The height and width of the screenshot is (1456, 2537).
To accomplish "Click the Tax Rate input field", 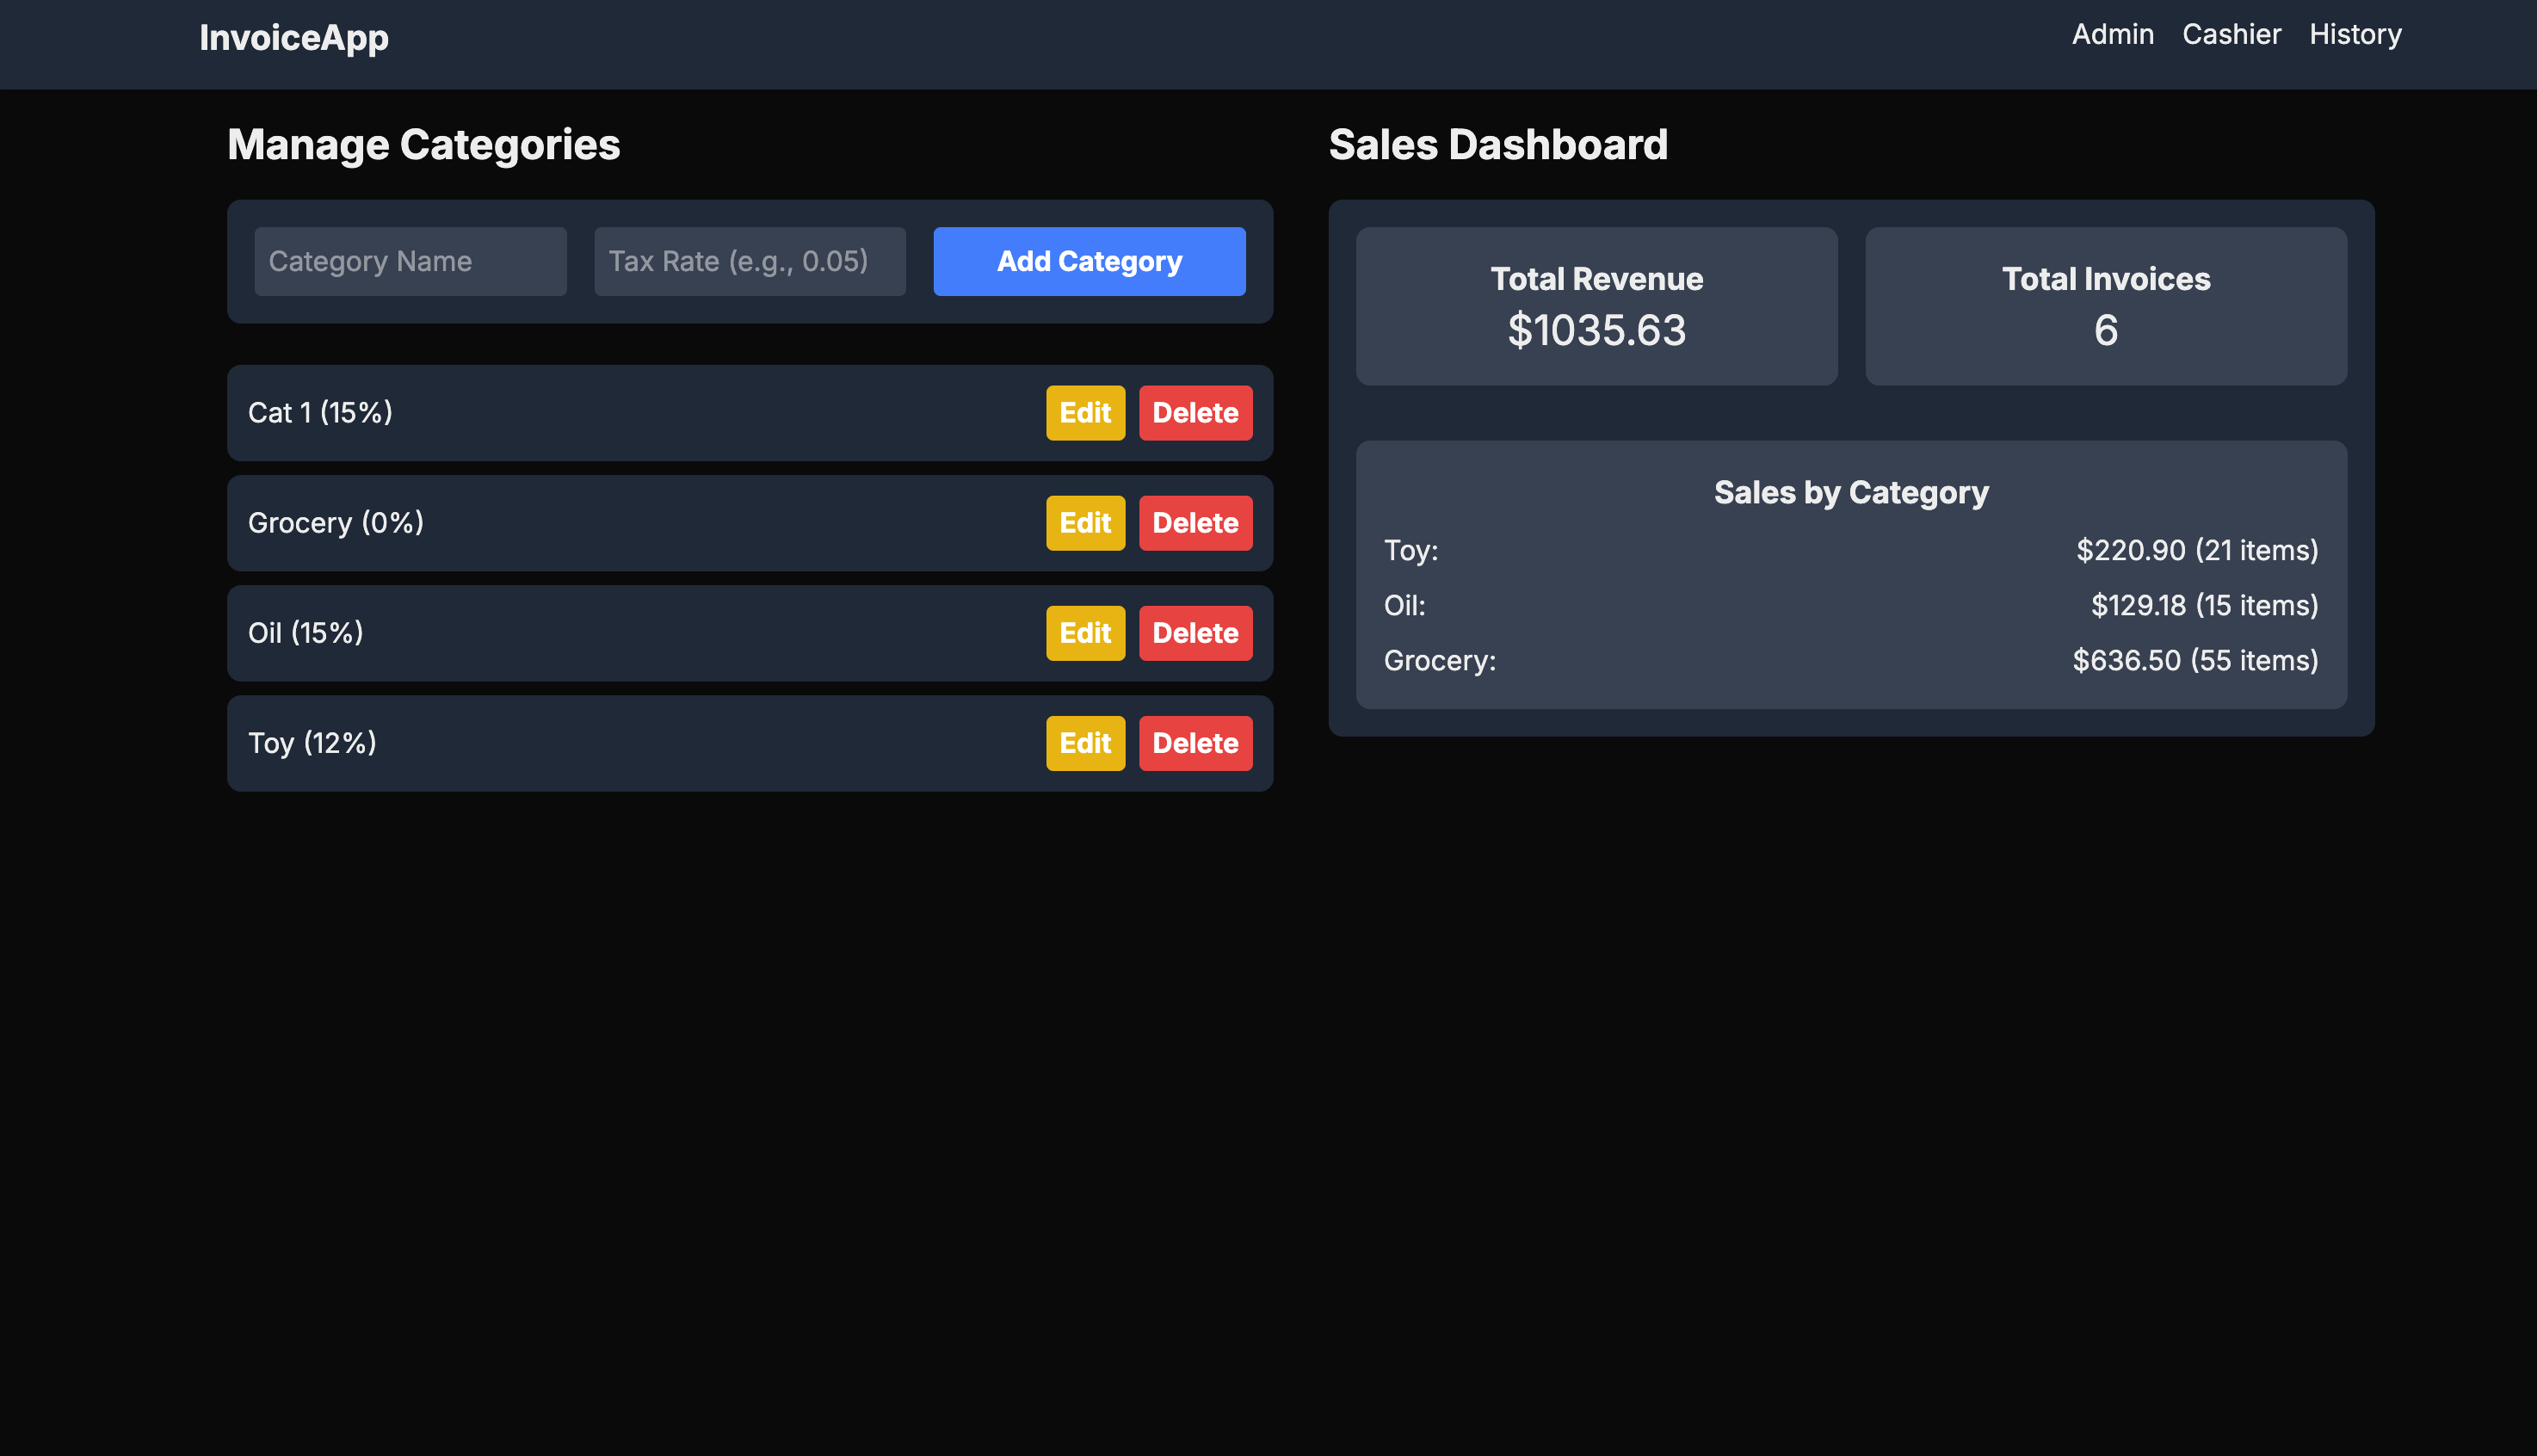I will [749, 261].
